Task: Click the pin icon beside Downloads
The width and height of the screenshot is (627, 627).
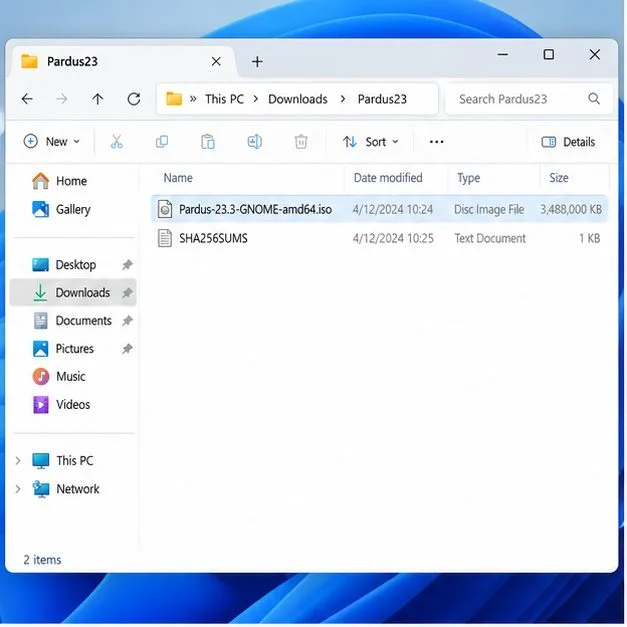Action: [x=127, y=293]
